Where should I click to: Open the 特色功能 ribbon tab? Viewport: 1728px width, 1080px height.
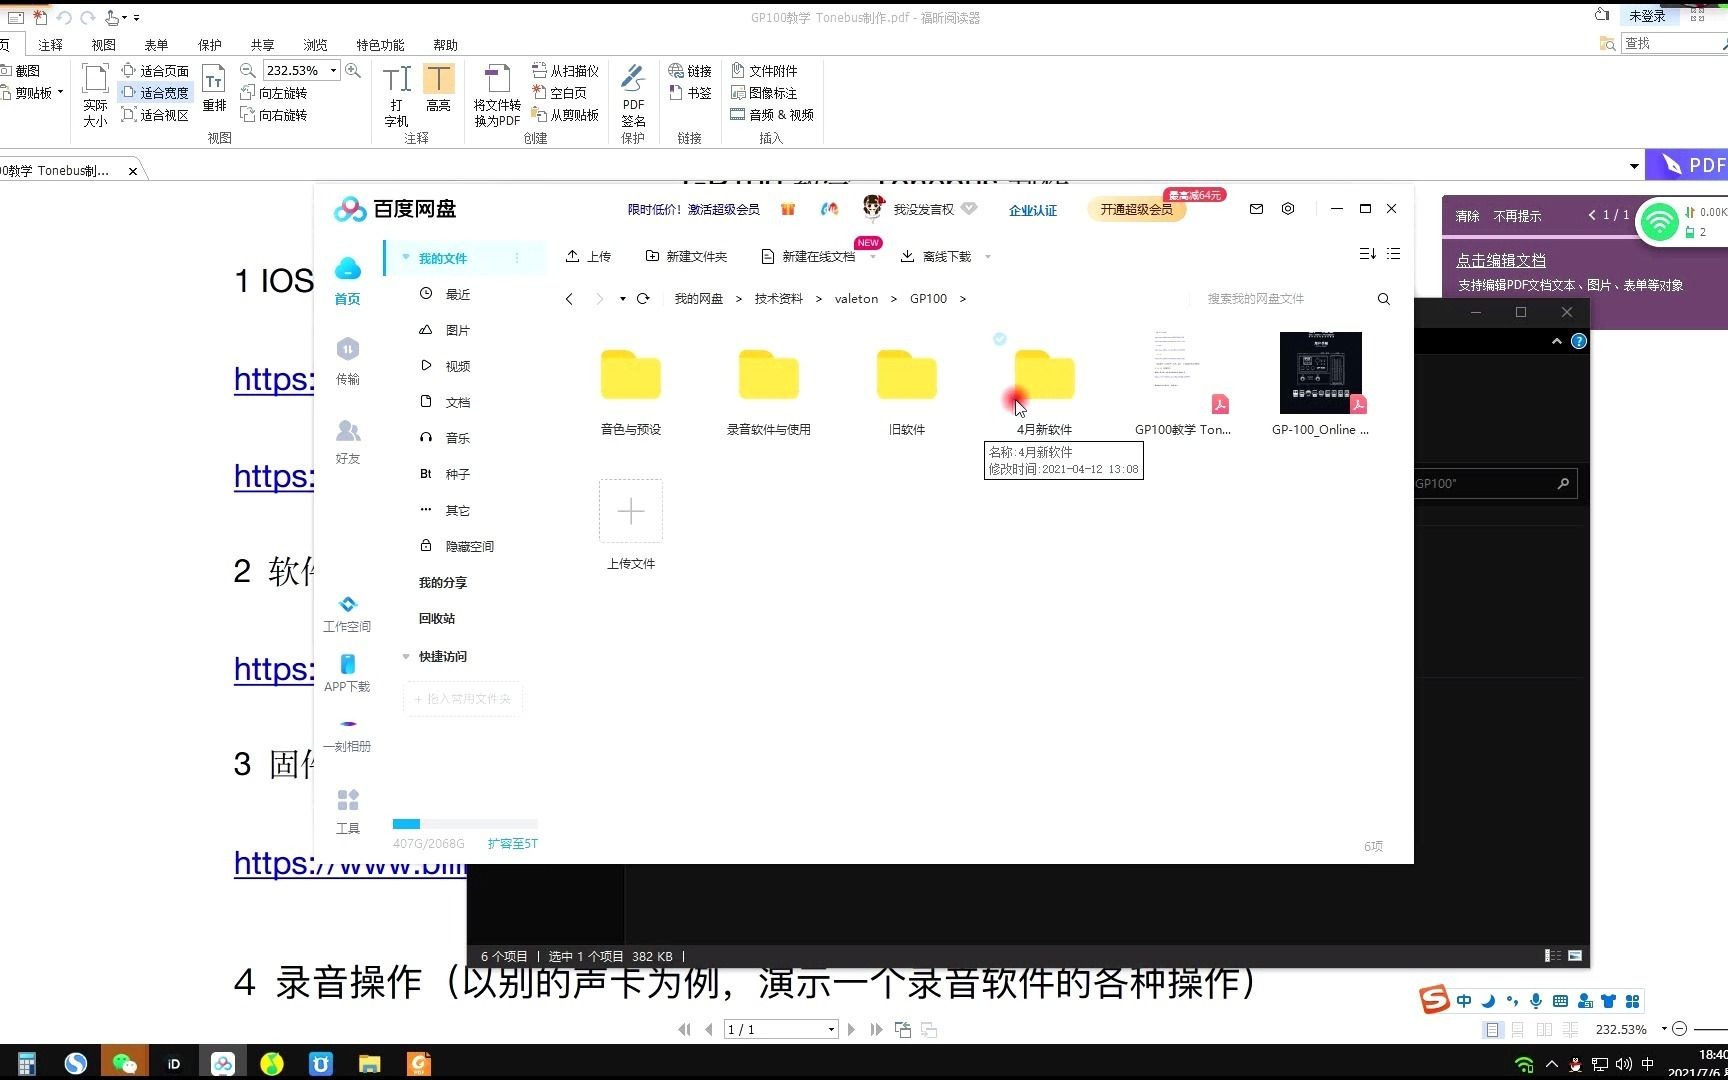[x=380, y=45]
